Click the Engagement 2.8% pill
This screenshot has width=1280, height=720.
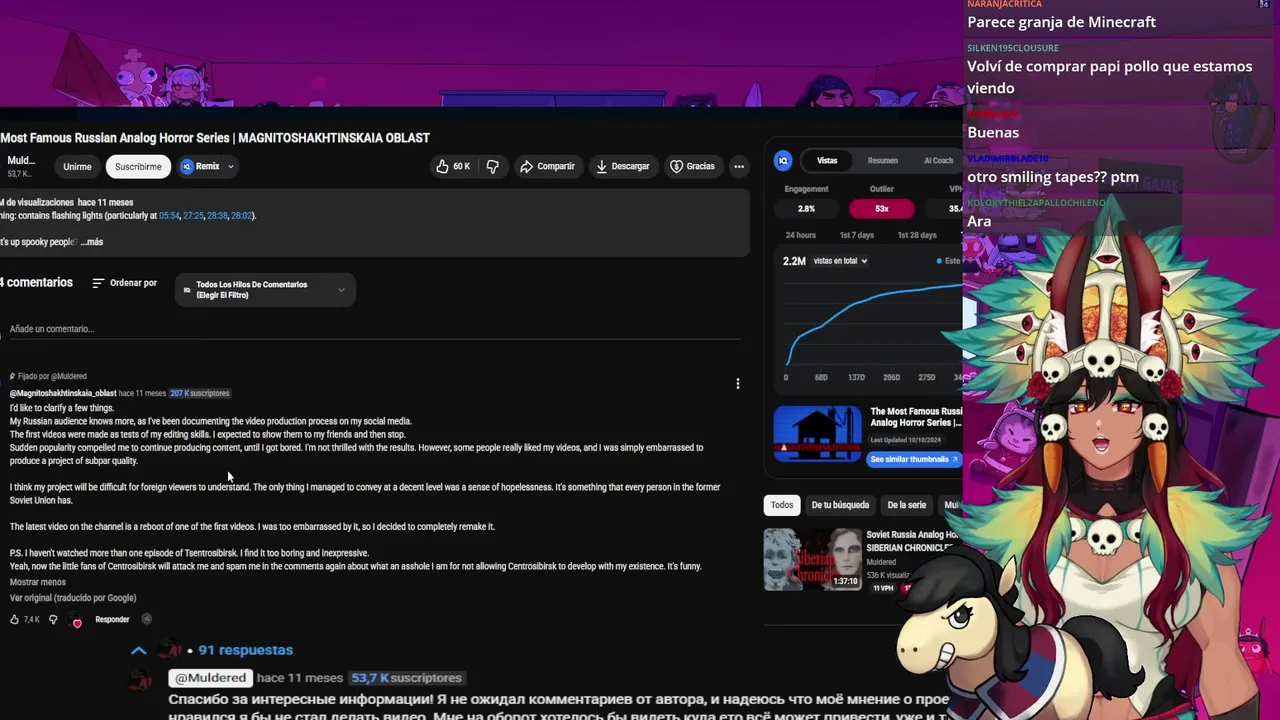[x=806, y=209]
